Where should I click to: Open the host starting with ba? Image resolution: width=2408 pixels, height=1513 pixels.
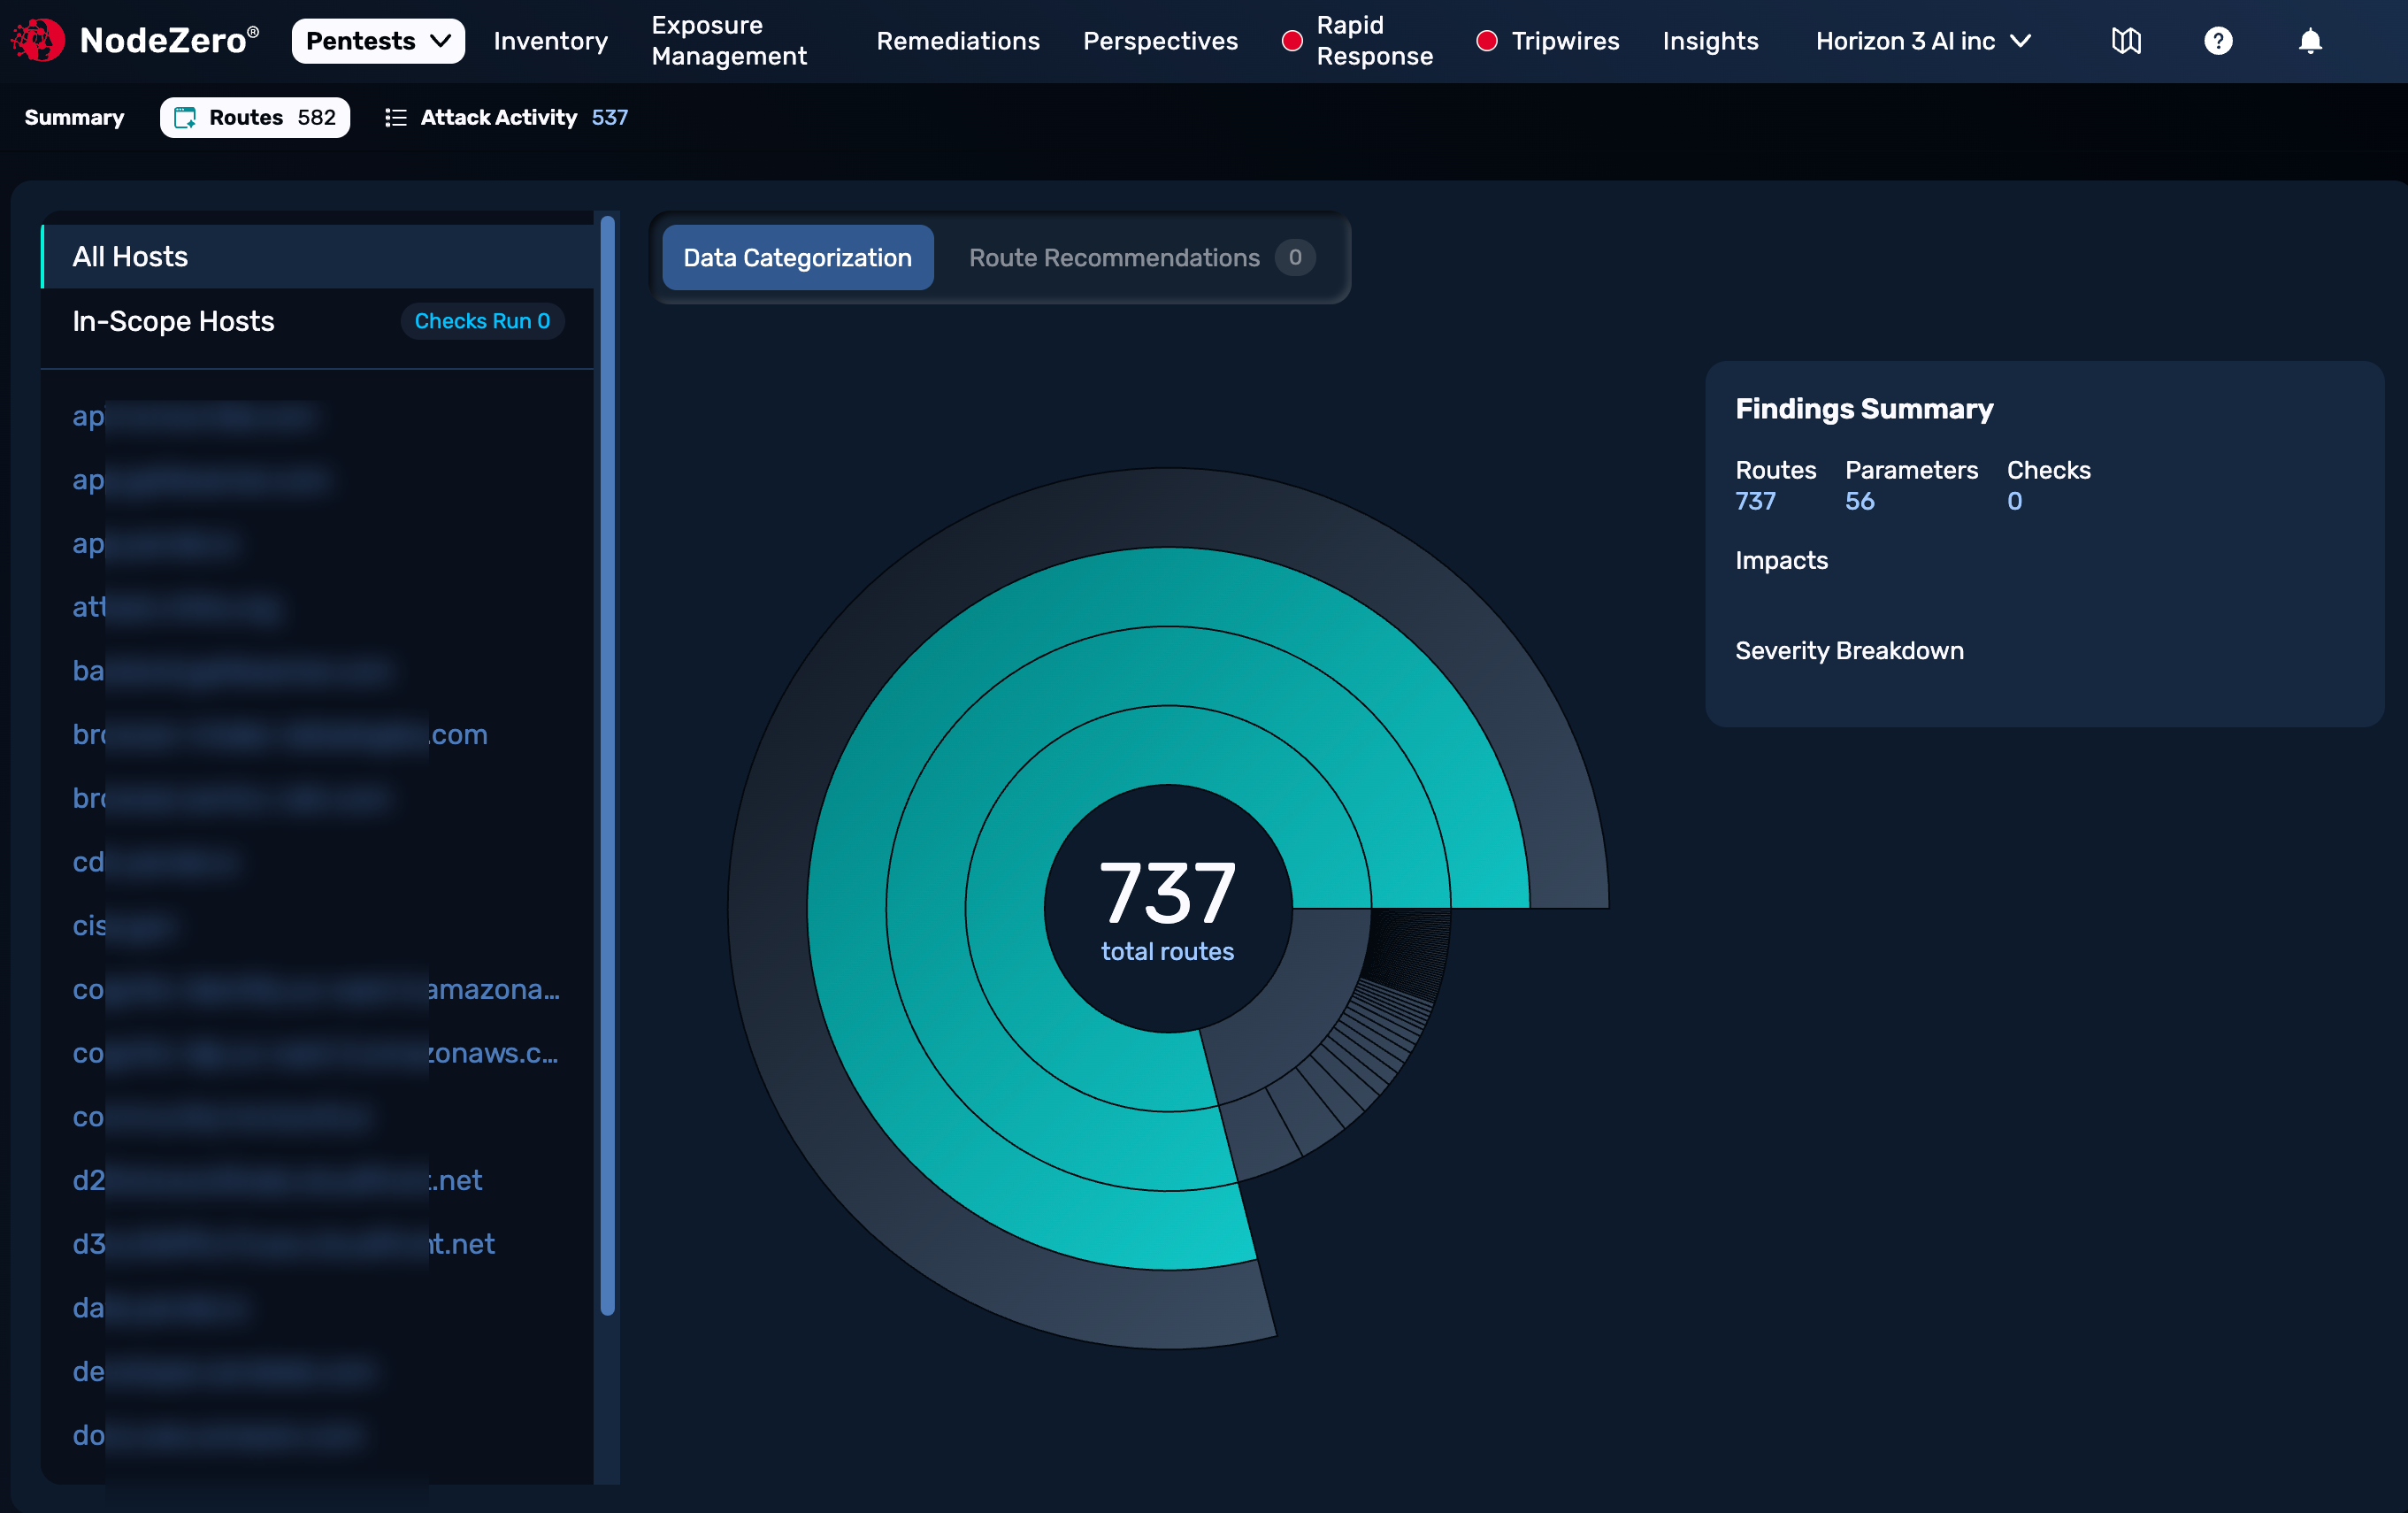coord(232,670)
